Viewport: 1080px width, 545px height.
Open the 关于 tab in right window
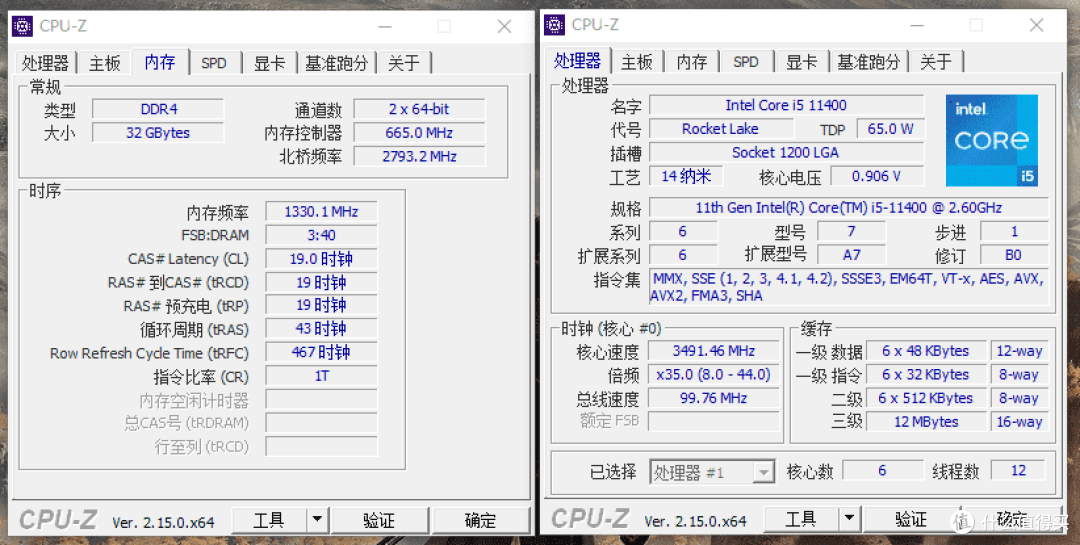coord(935,62)
